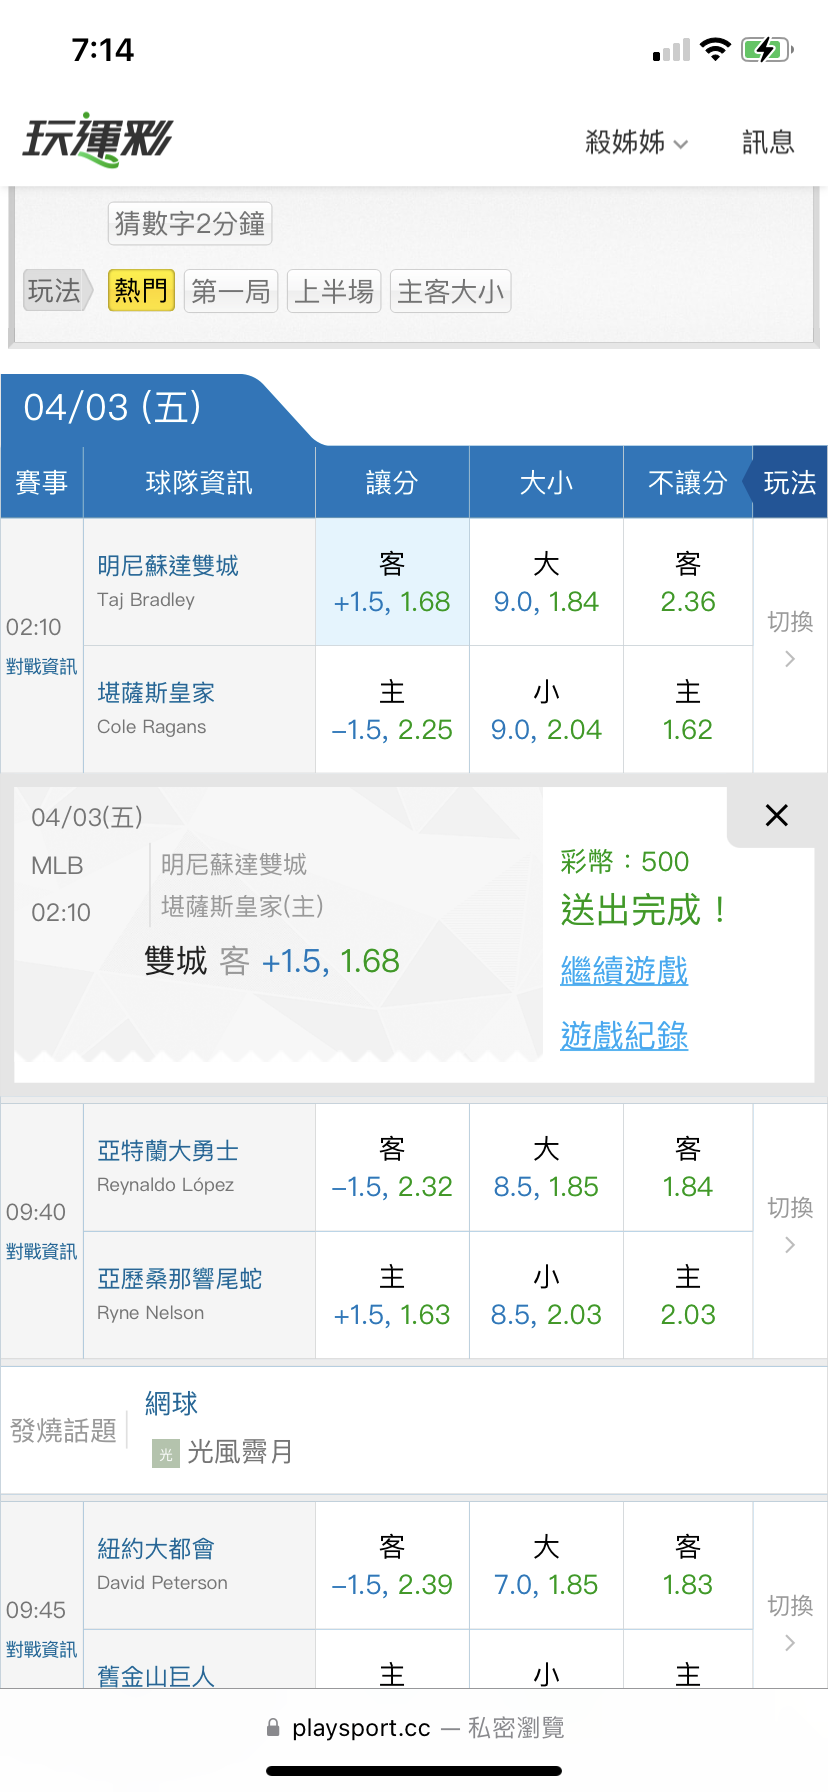Toggle the Twins 客 +1.5 spread bet
Screen dimensions: 828x1792
point(392,582)
